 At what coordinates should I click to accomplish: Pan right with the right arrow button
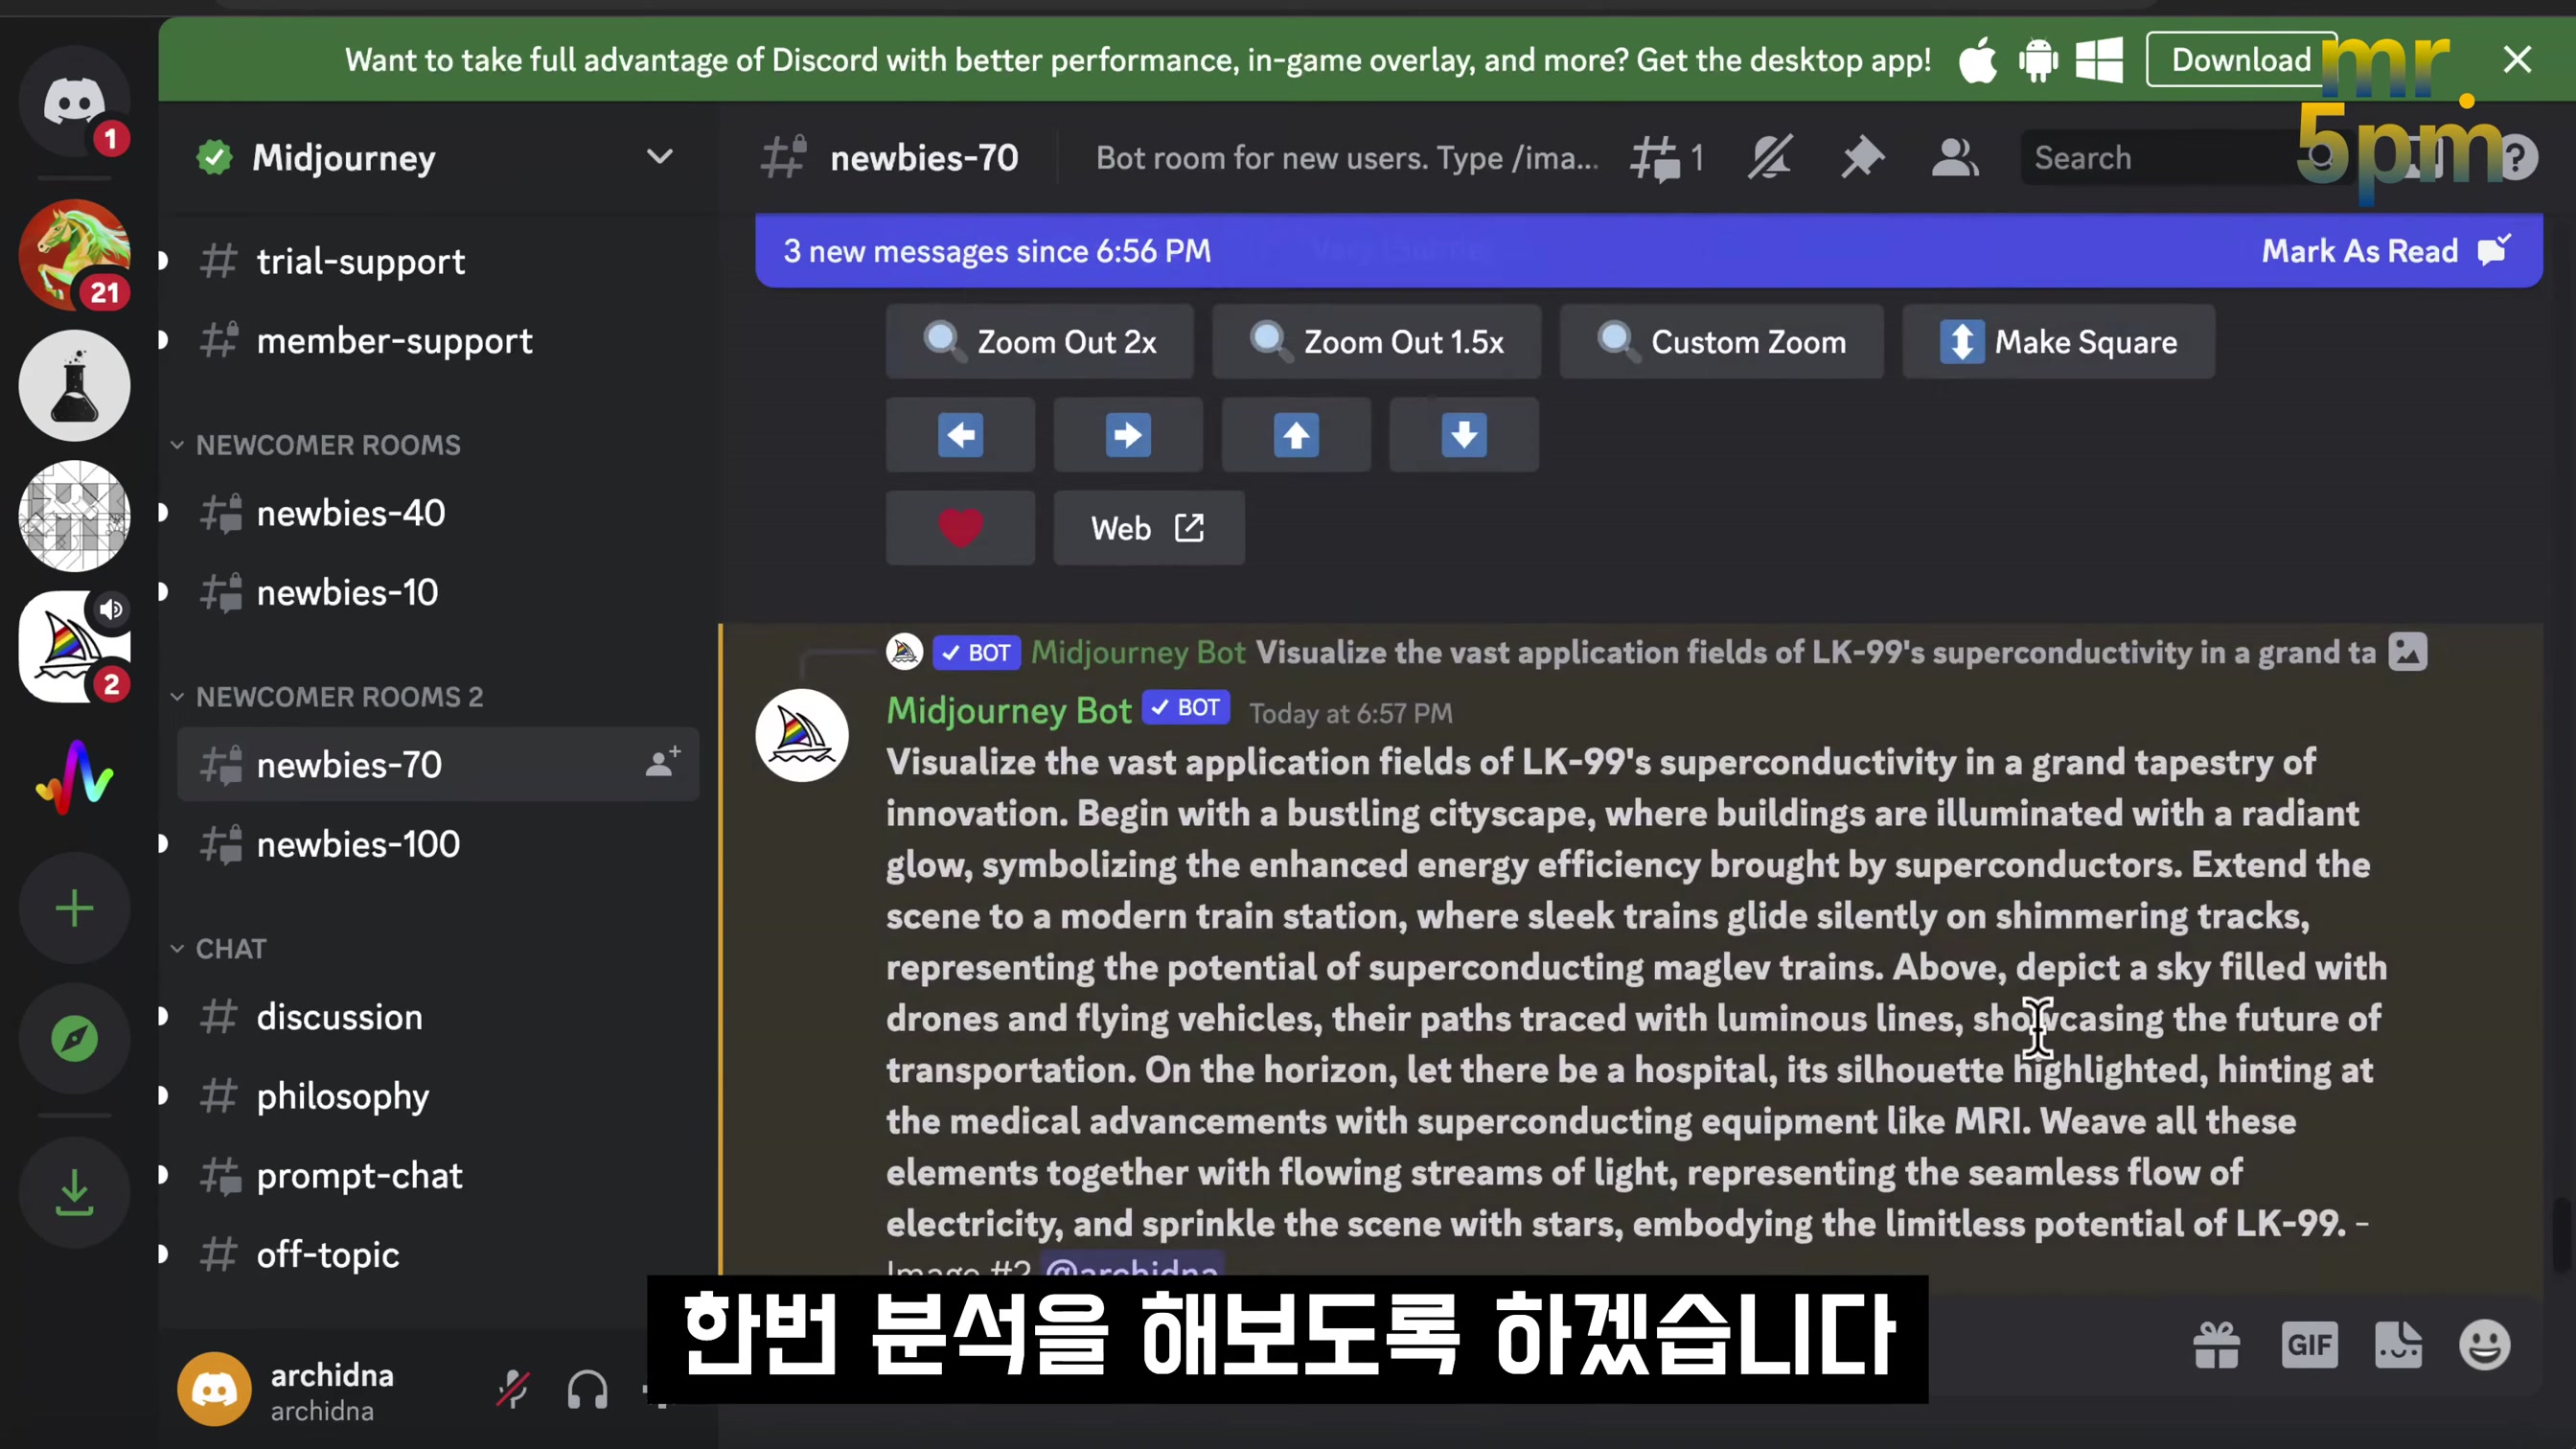click(1128, 435)
